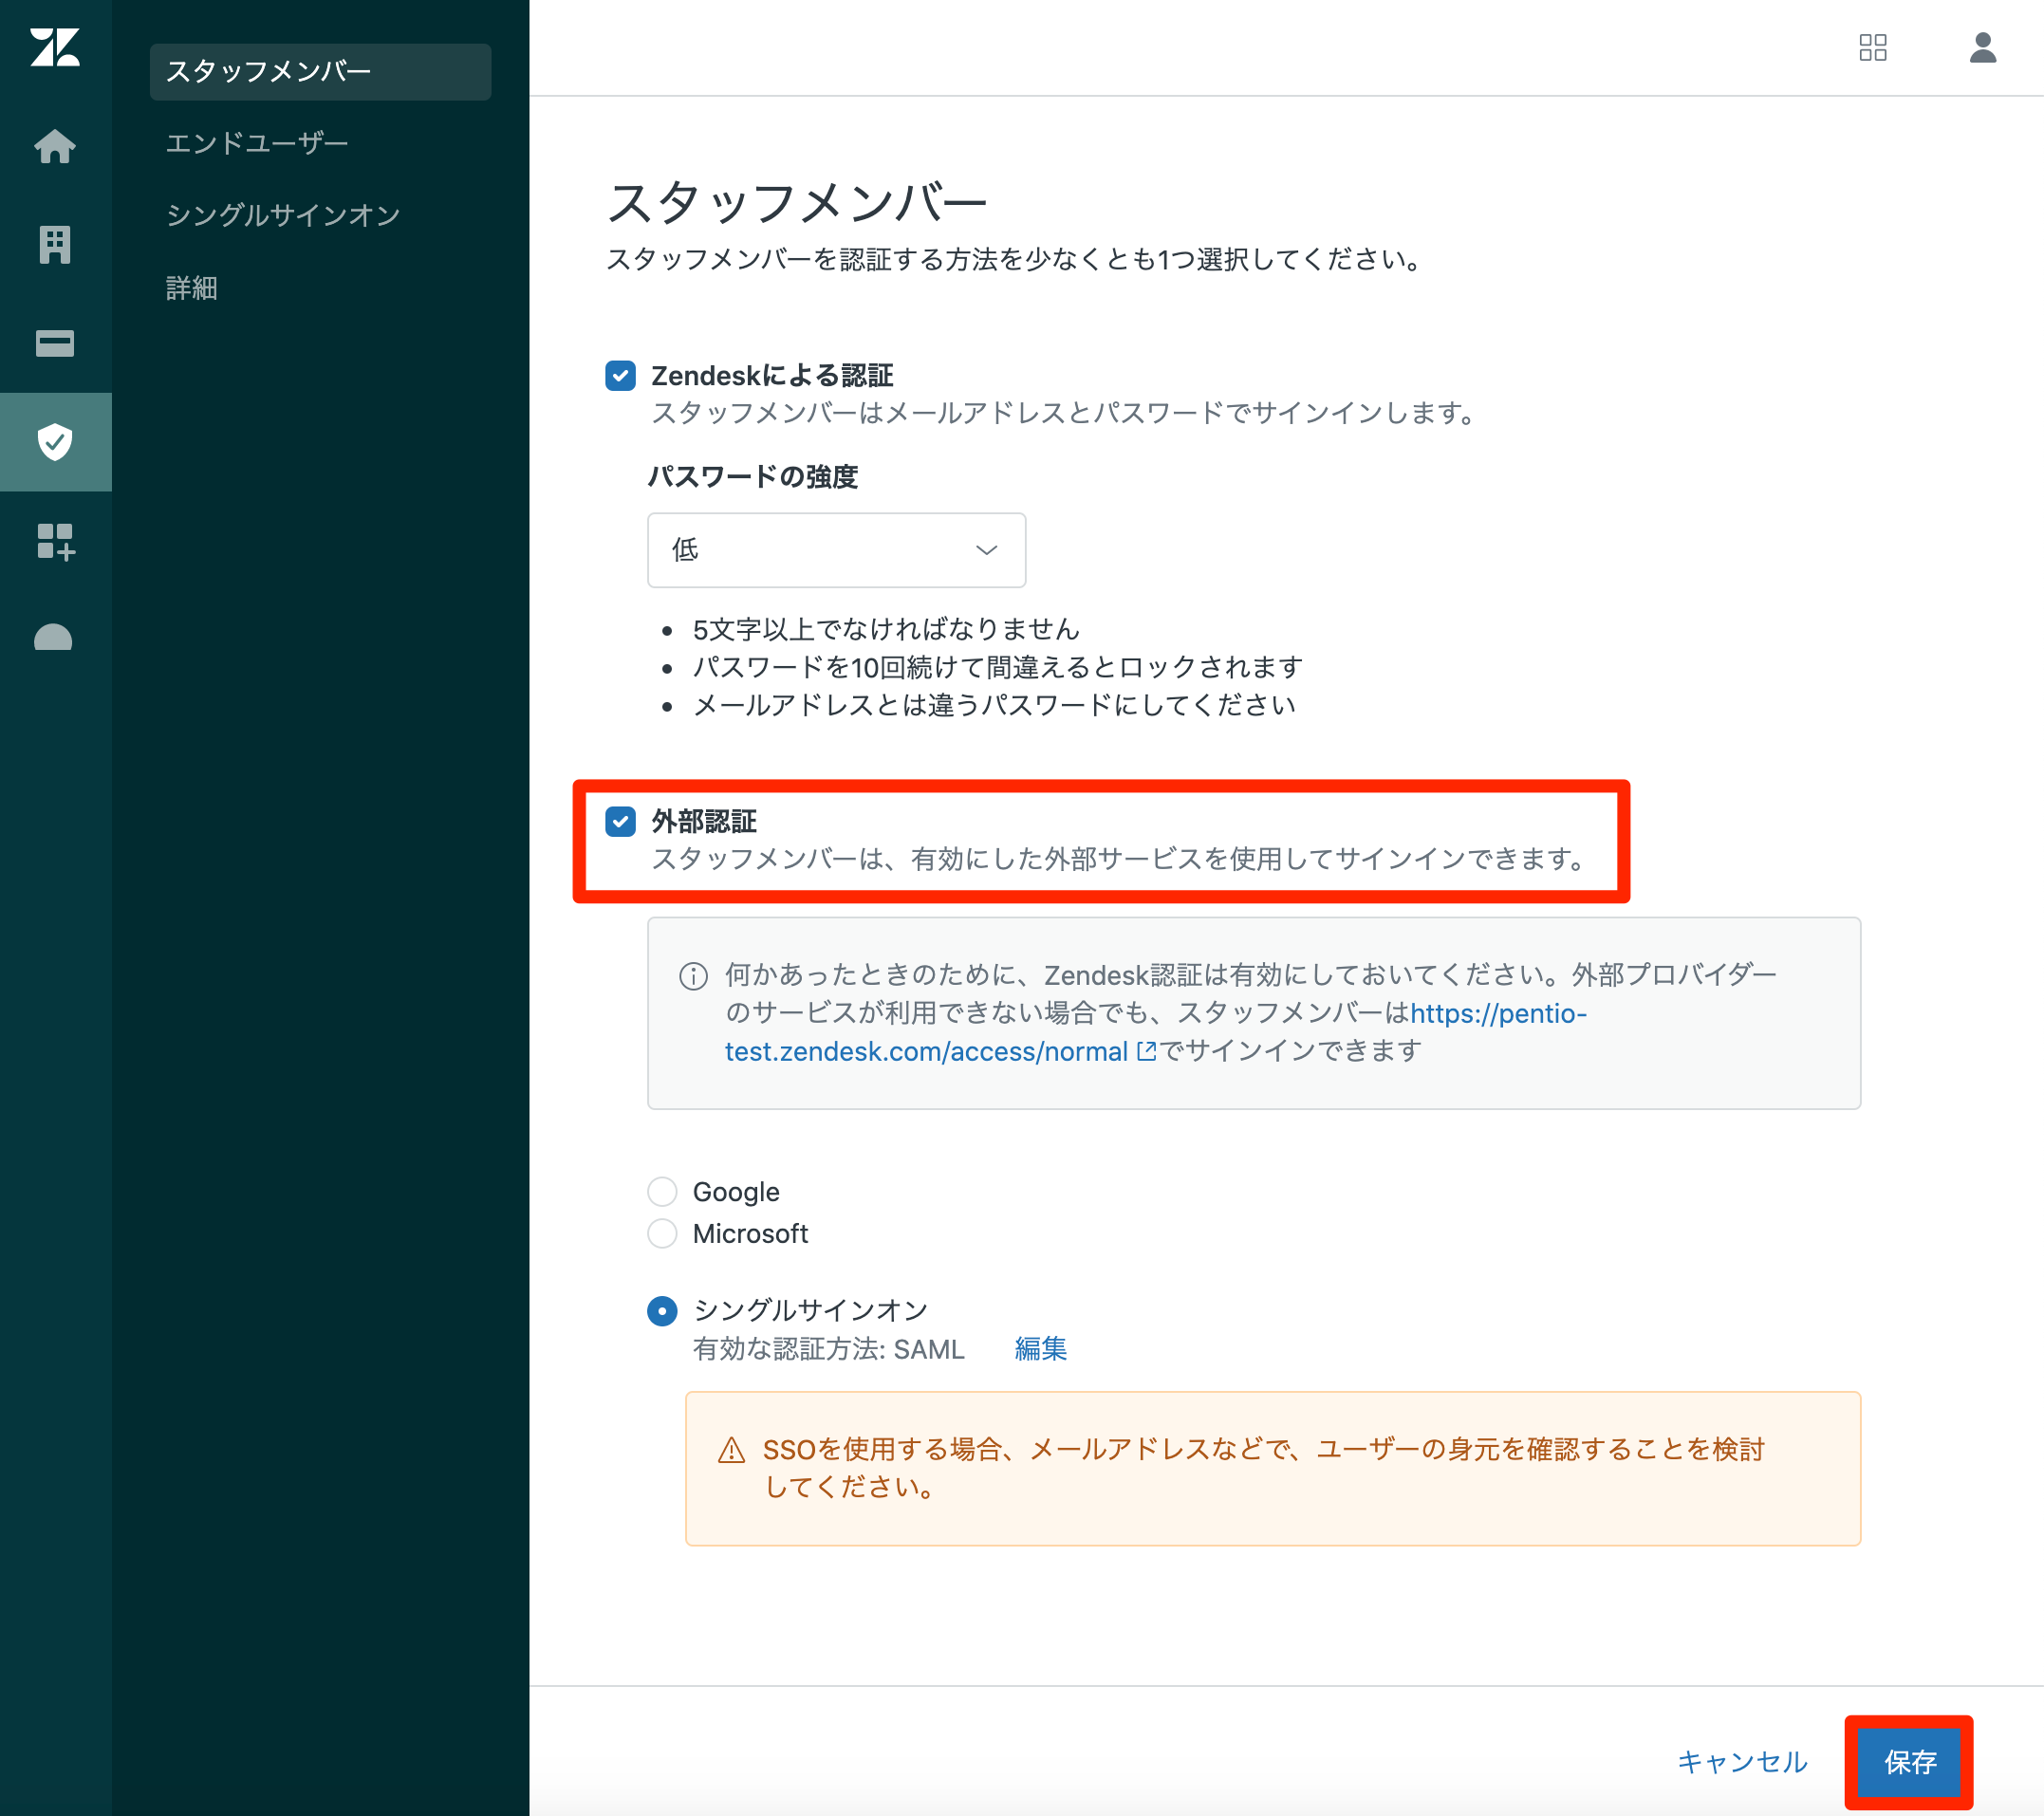Viewport: 2044px width, 1816px height.
Task: Select the Google radio button
Action: pyautogui.click(x=662, y=1192)
